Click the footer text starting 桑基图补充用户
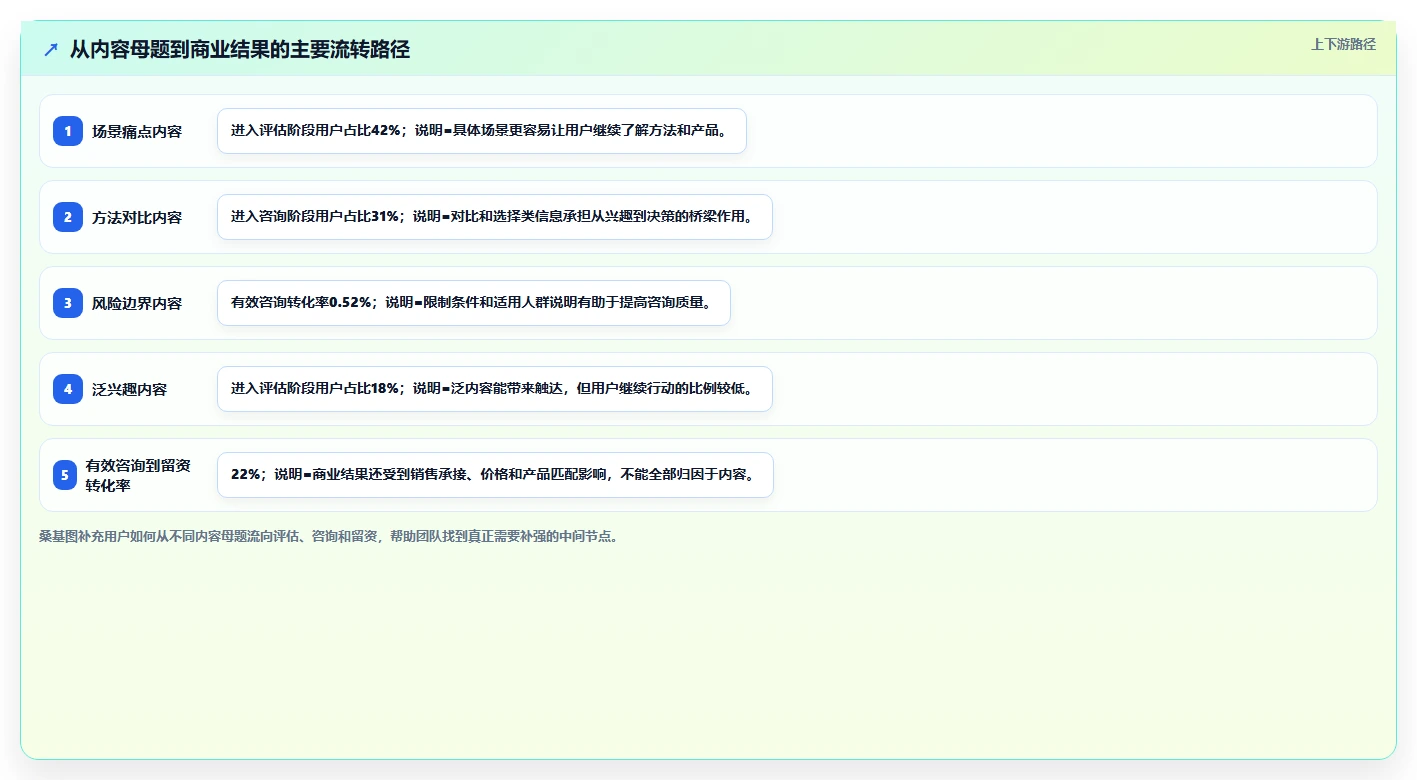This screenshot has height=780, width=1417. click(x=329, y=536)
